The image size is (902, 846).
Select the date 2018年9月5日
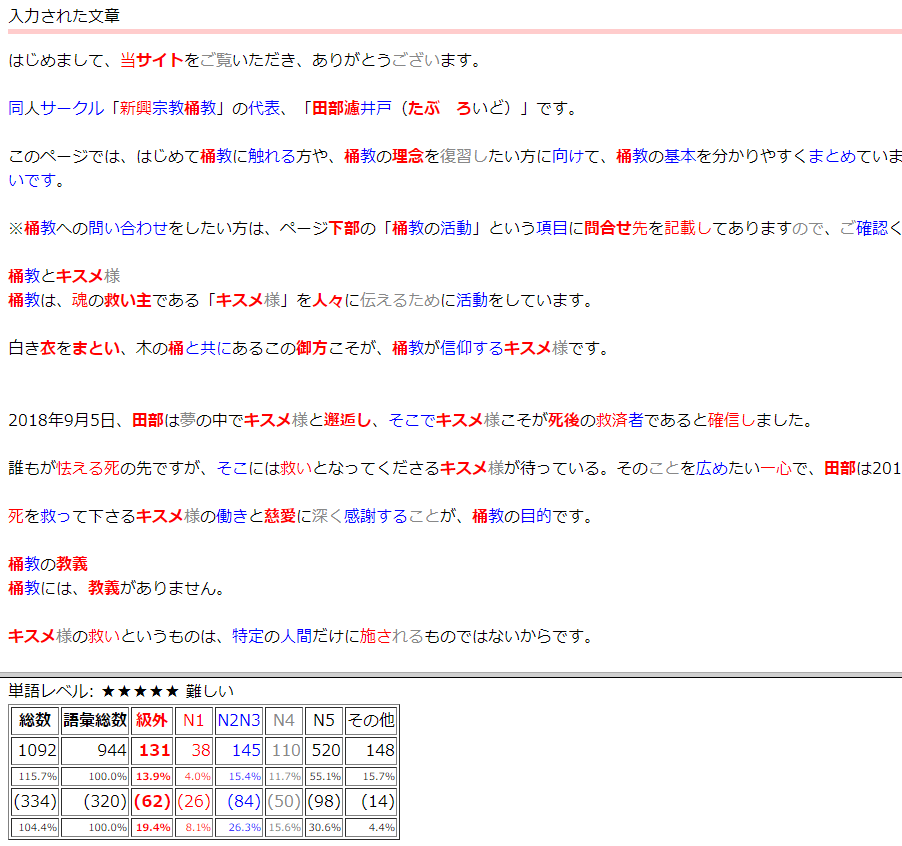click(x=62, y=420)
